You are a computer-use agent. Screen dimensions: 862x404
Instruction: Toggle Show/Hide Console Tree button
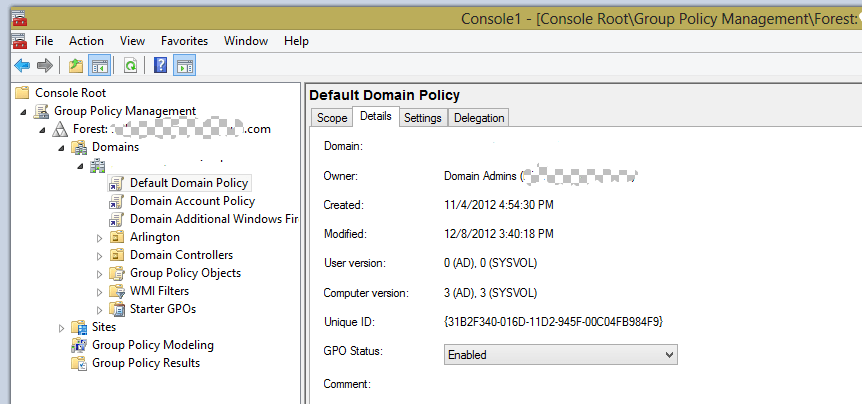(x=99, y=66)
